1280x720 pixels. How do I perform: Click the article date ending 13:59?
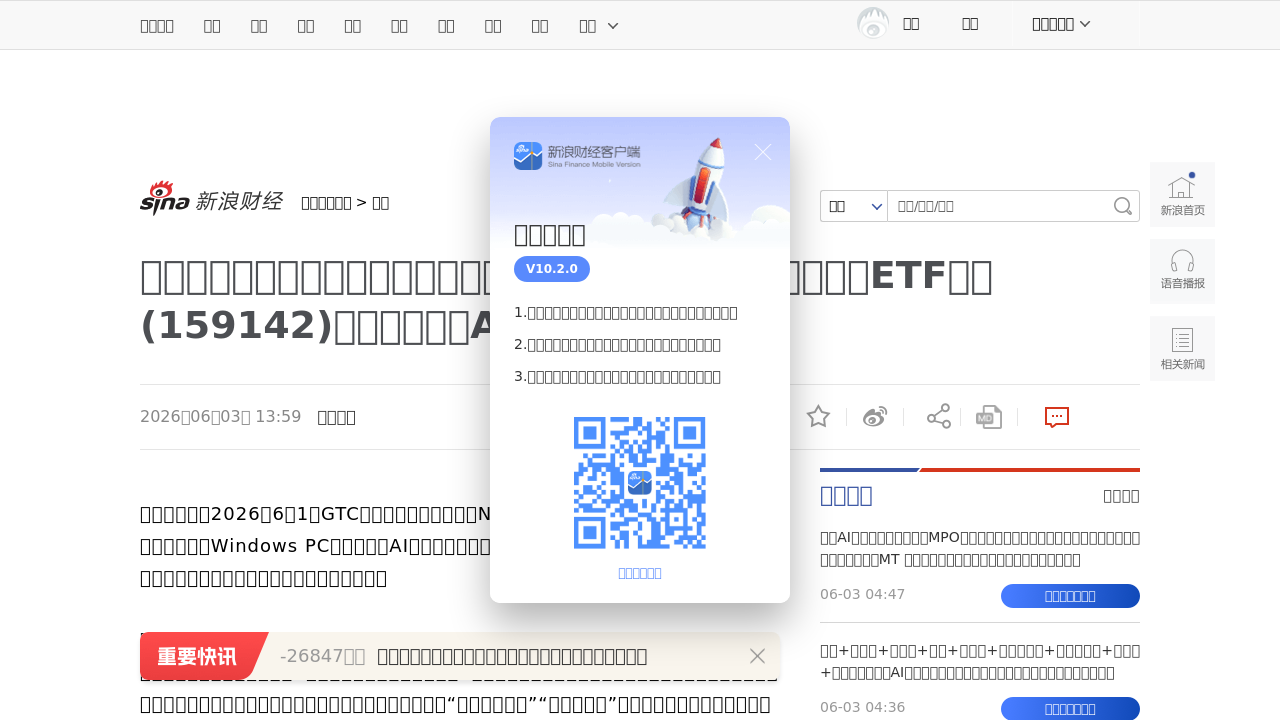coord(220,417)
